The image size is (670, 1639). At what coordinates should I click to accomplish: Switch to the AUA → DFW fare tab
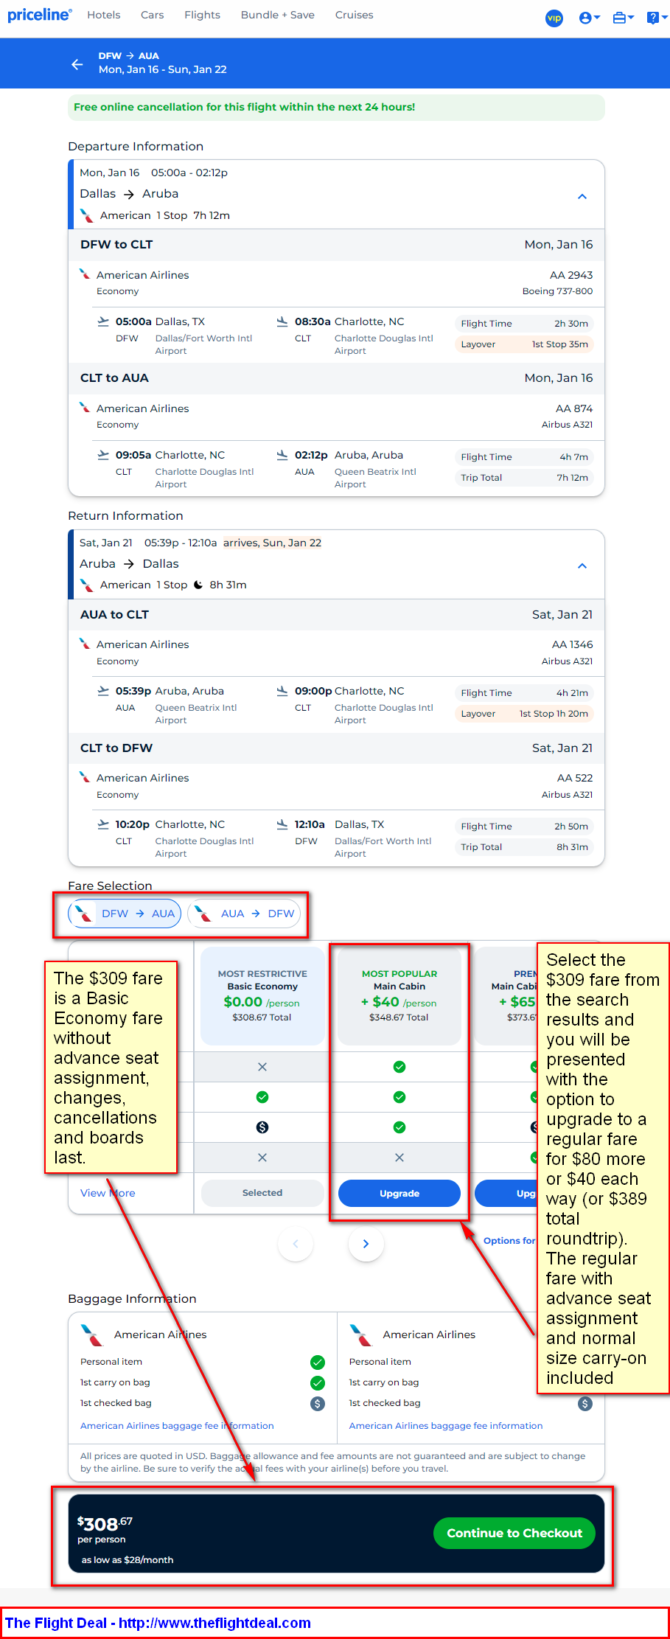point(245,913)
